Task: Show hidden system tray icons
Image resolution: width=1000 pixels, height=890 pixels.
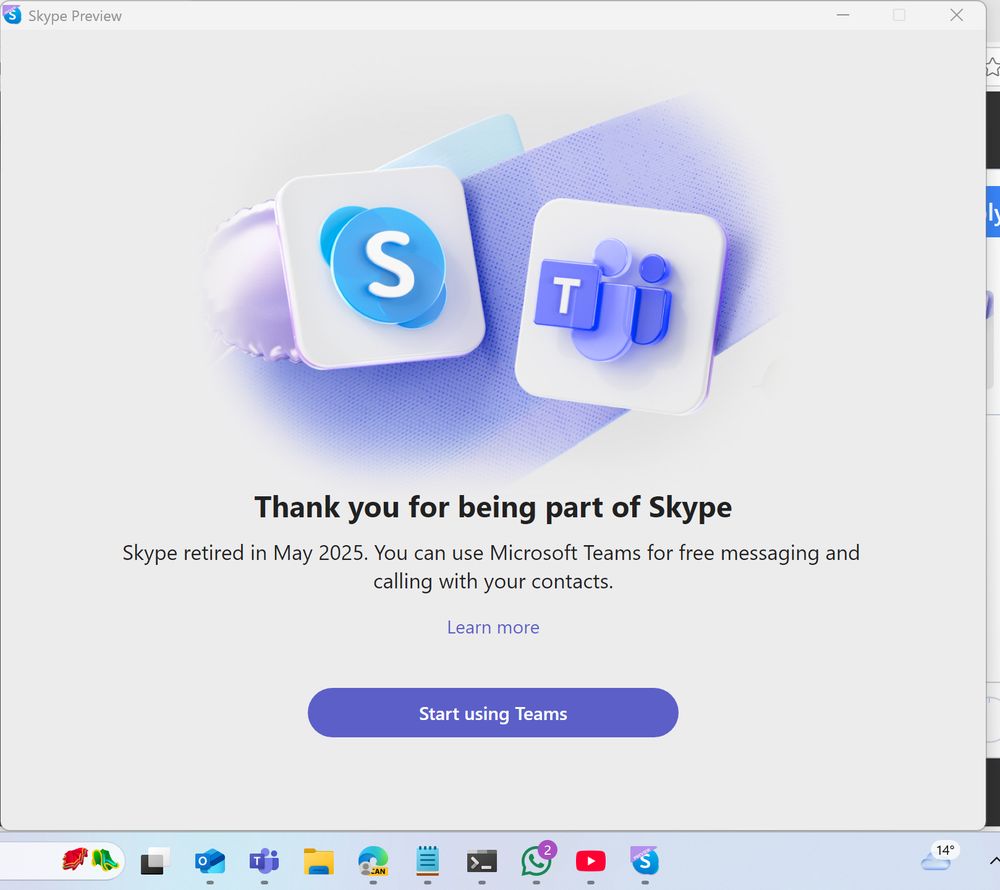Action: [x=994, y=861]
